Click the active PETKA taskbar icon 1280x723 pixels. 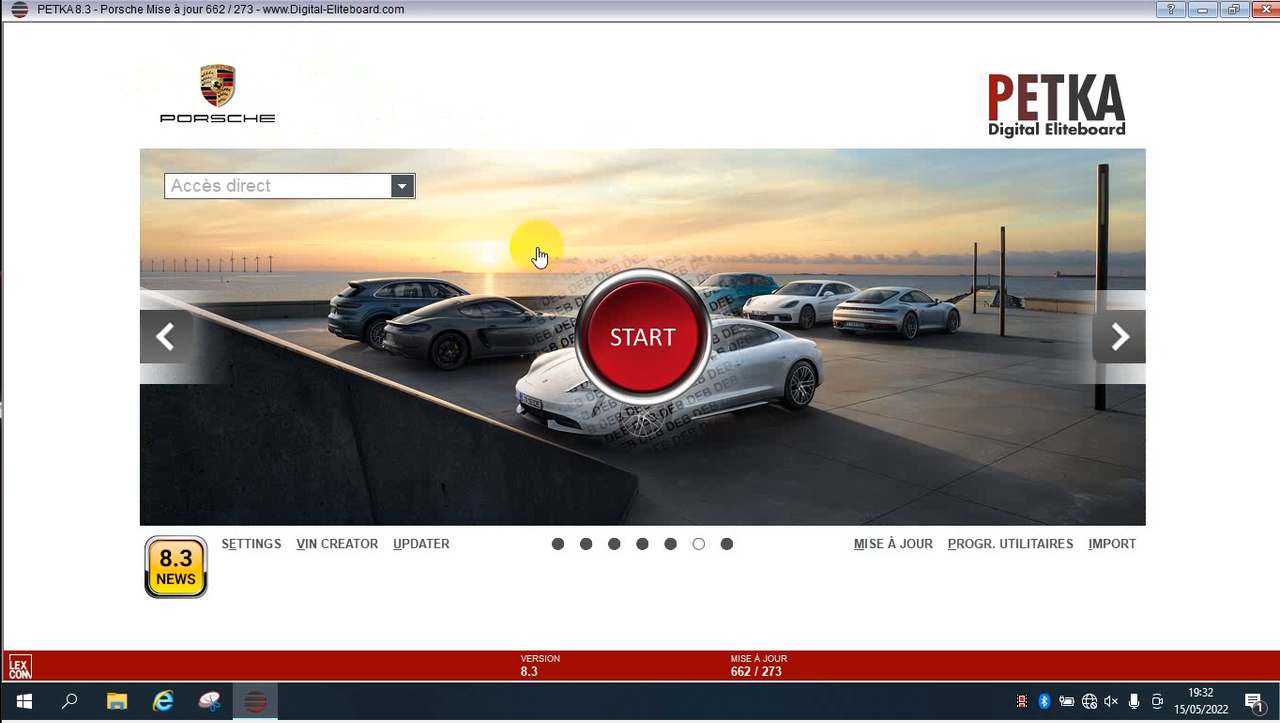(x=255, y=701)
